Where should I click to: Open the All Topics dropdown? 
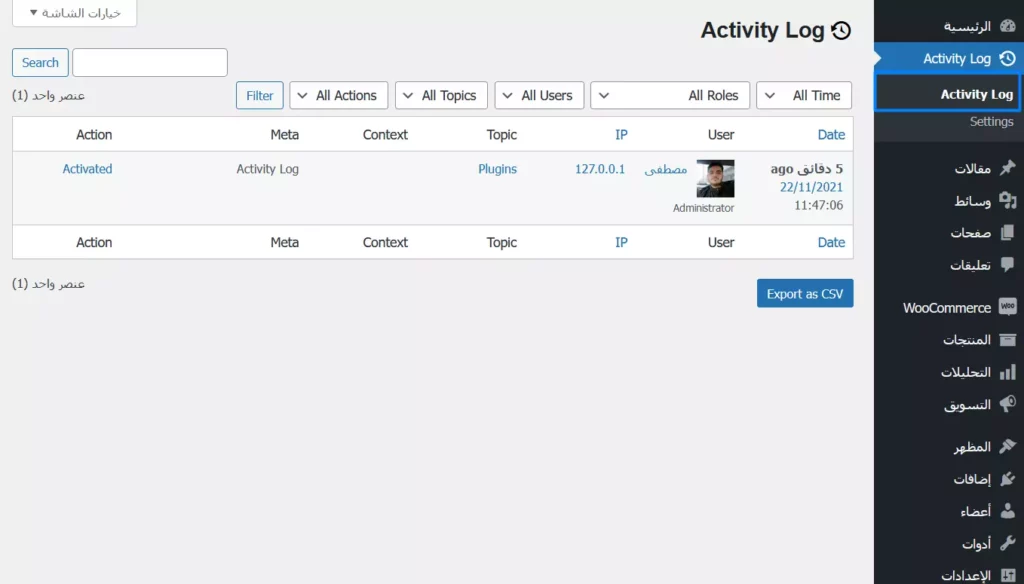[x=441, y=95]
